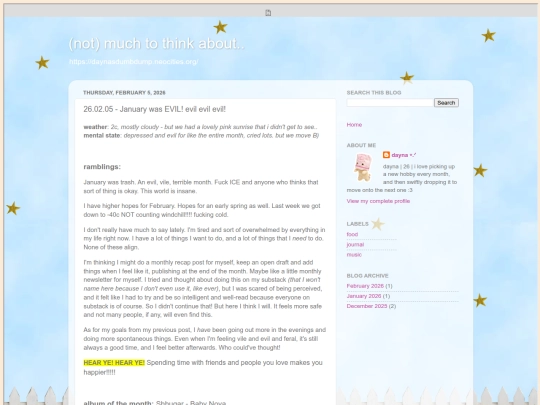Click the 'Labels' sidebar heading
The width and height of the screenshot is (540, 405).
click(357, 224)
